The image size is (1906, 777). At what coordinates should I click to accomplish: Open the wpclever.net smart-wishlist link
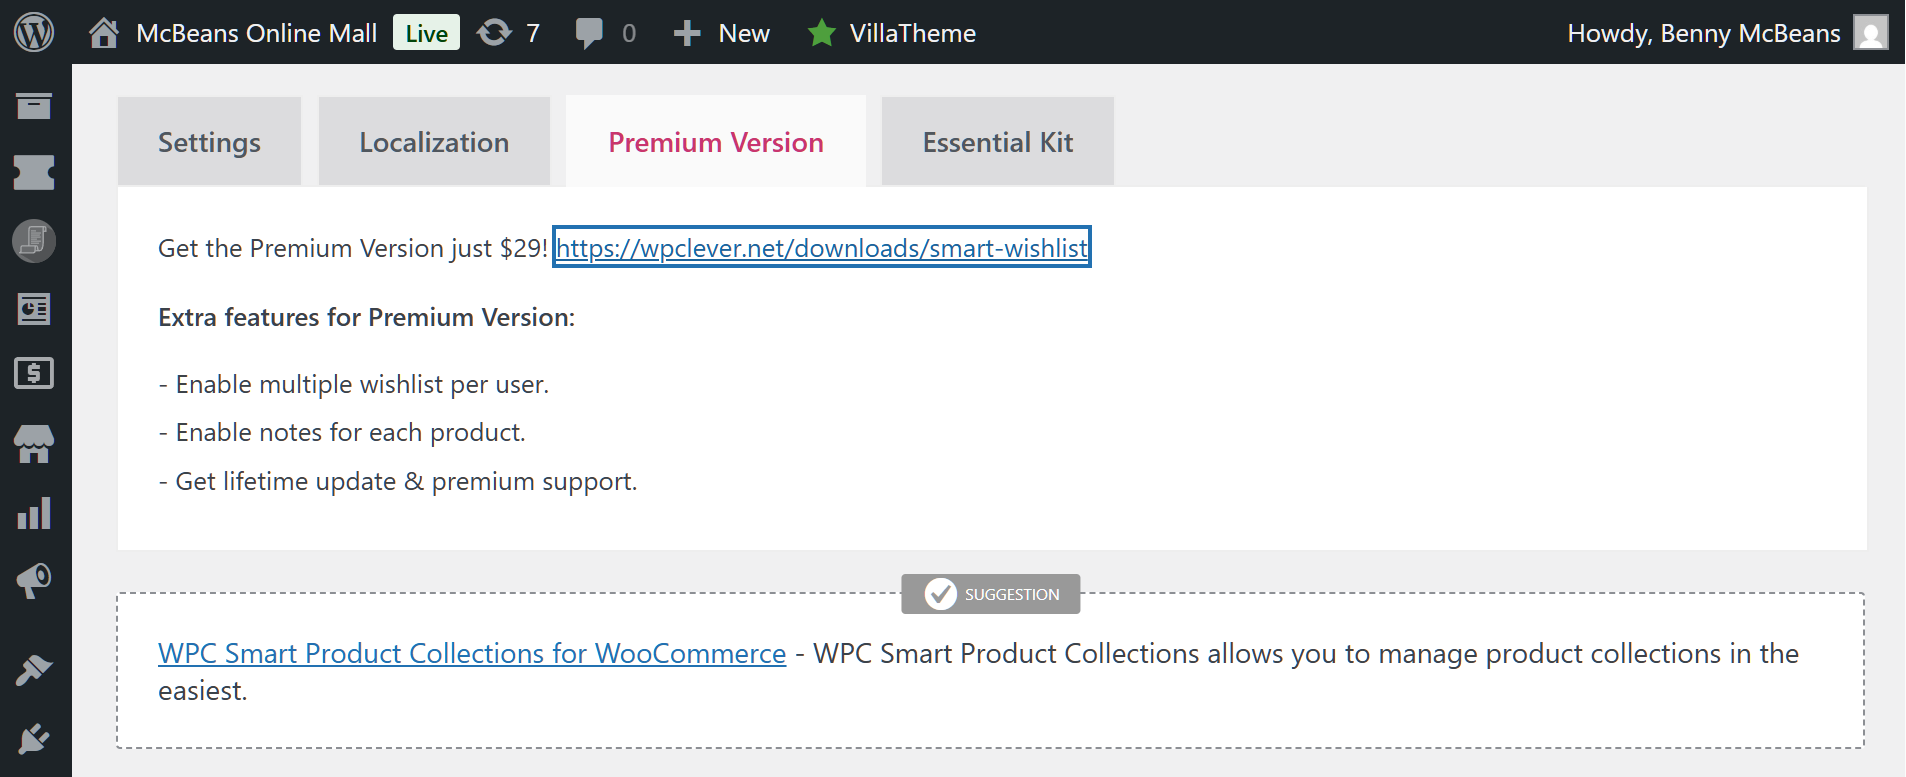821,248
